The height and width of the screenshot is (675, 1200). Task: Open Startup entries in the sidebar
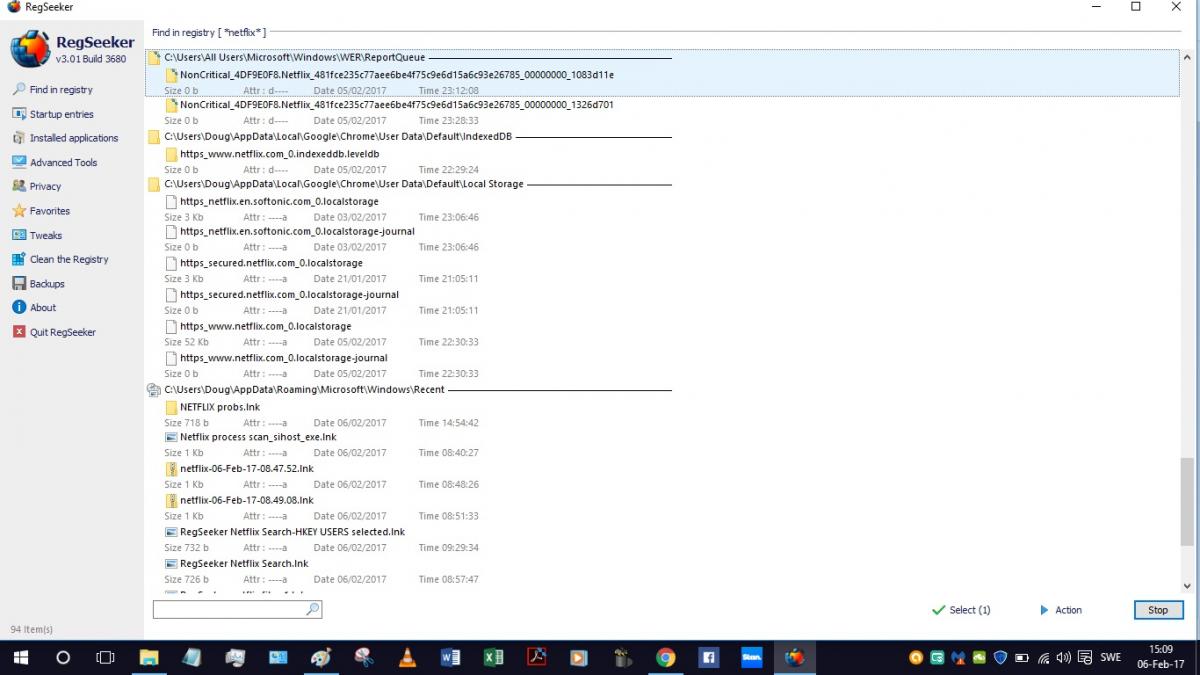tap(61, 114)
